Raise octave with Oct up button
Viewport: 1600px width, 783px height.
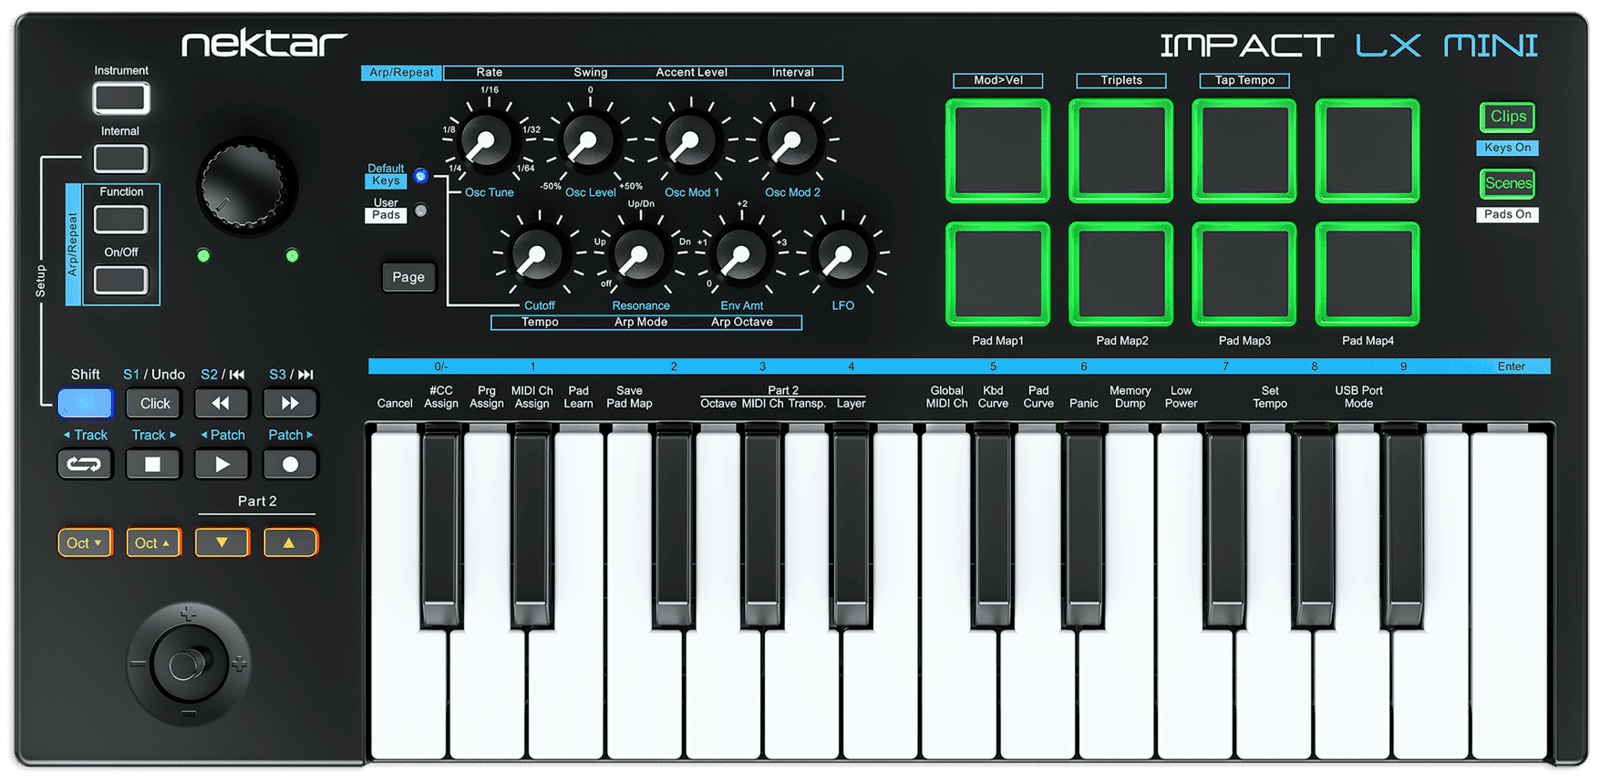(x=153, y=543)
